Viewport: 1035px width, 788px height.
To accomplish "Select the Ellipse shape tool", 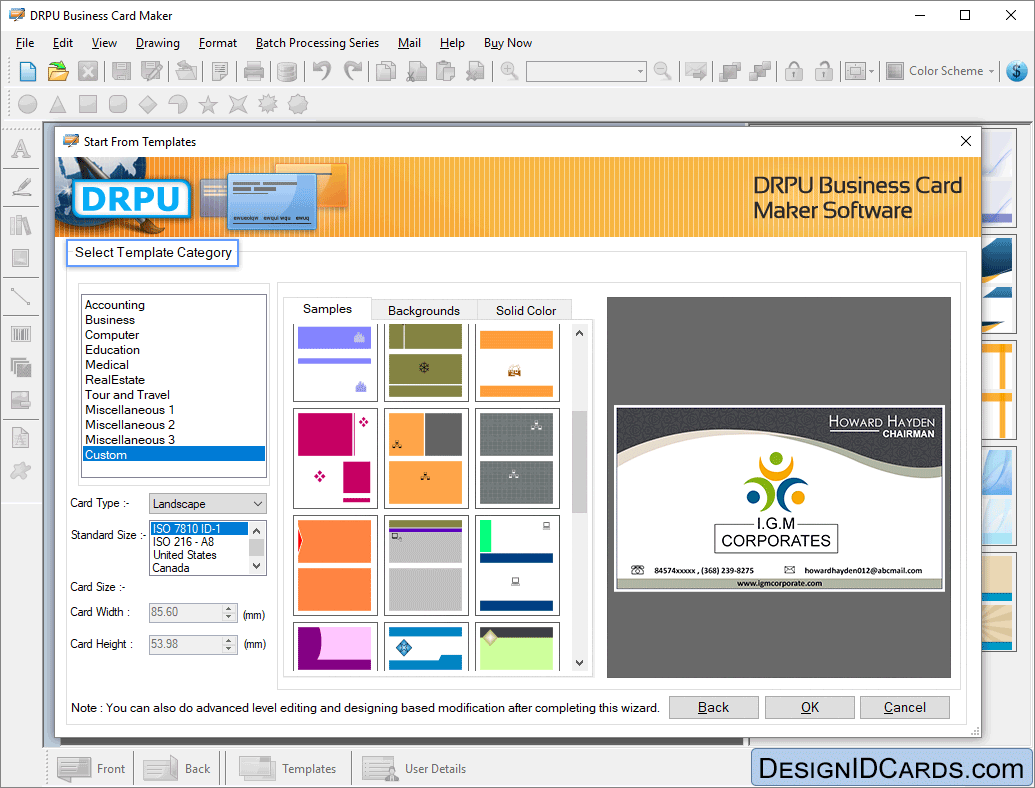I will [x=28, y=104].
